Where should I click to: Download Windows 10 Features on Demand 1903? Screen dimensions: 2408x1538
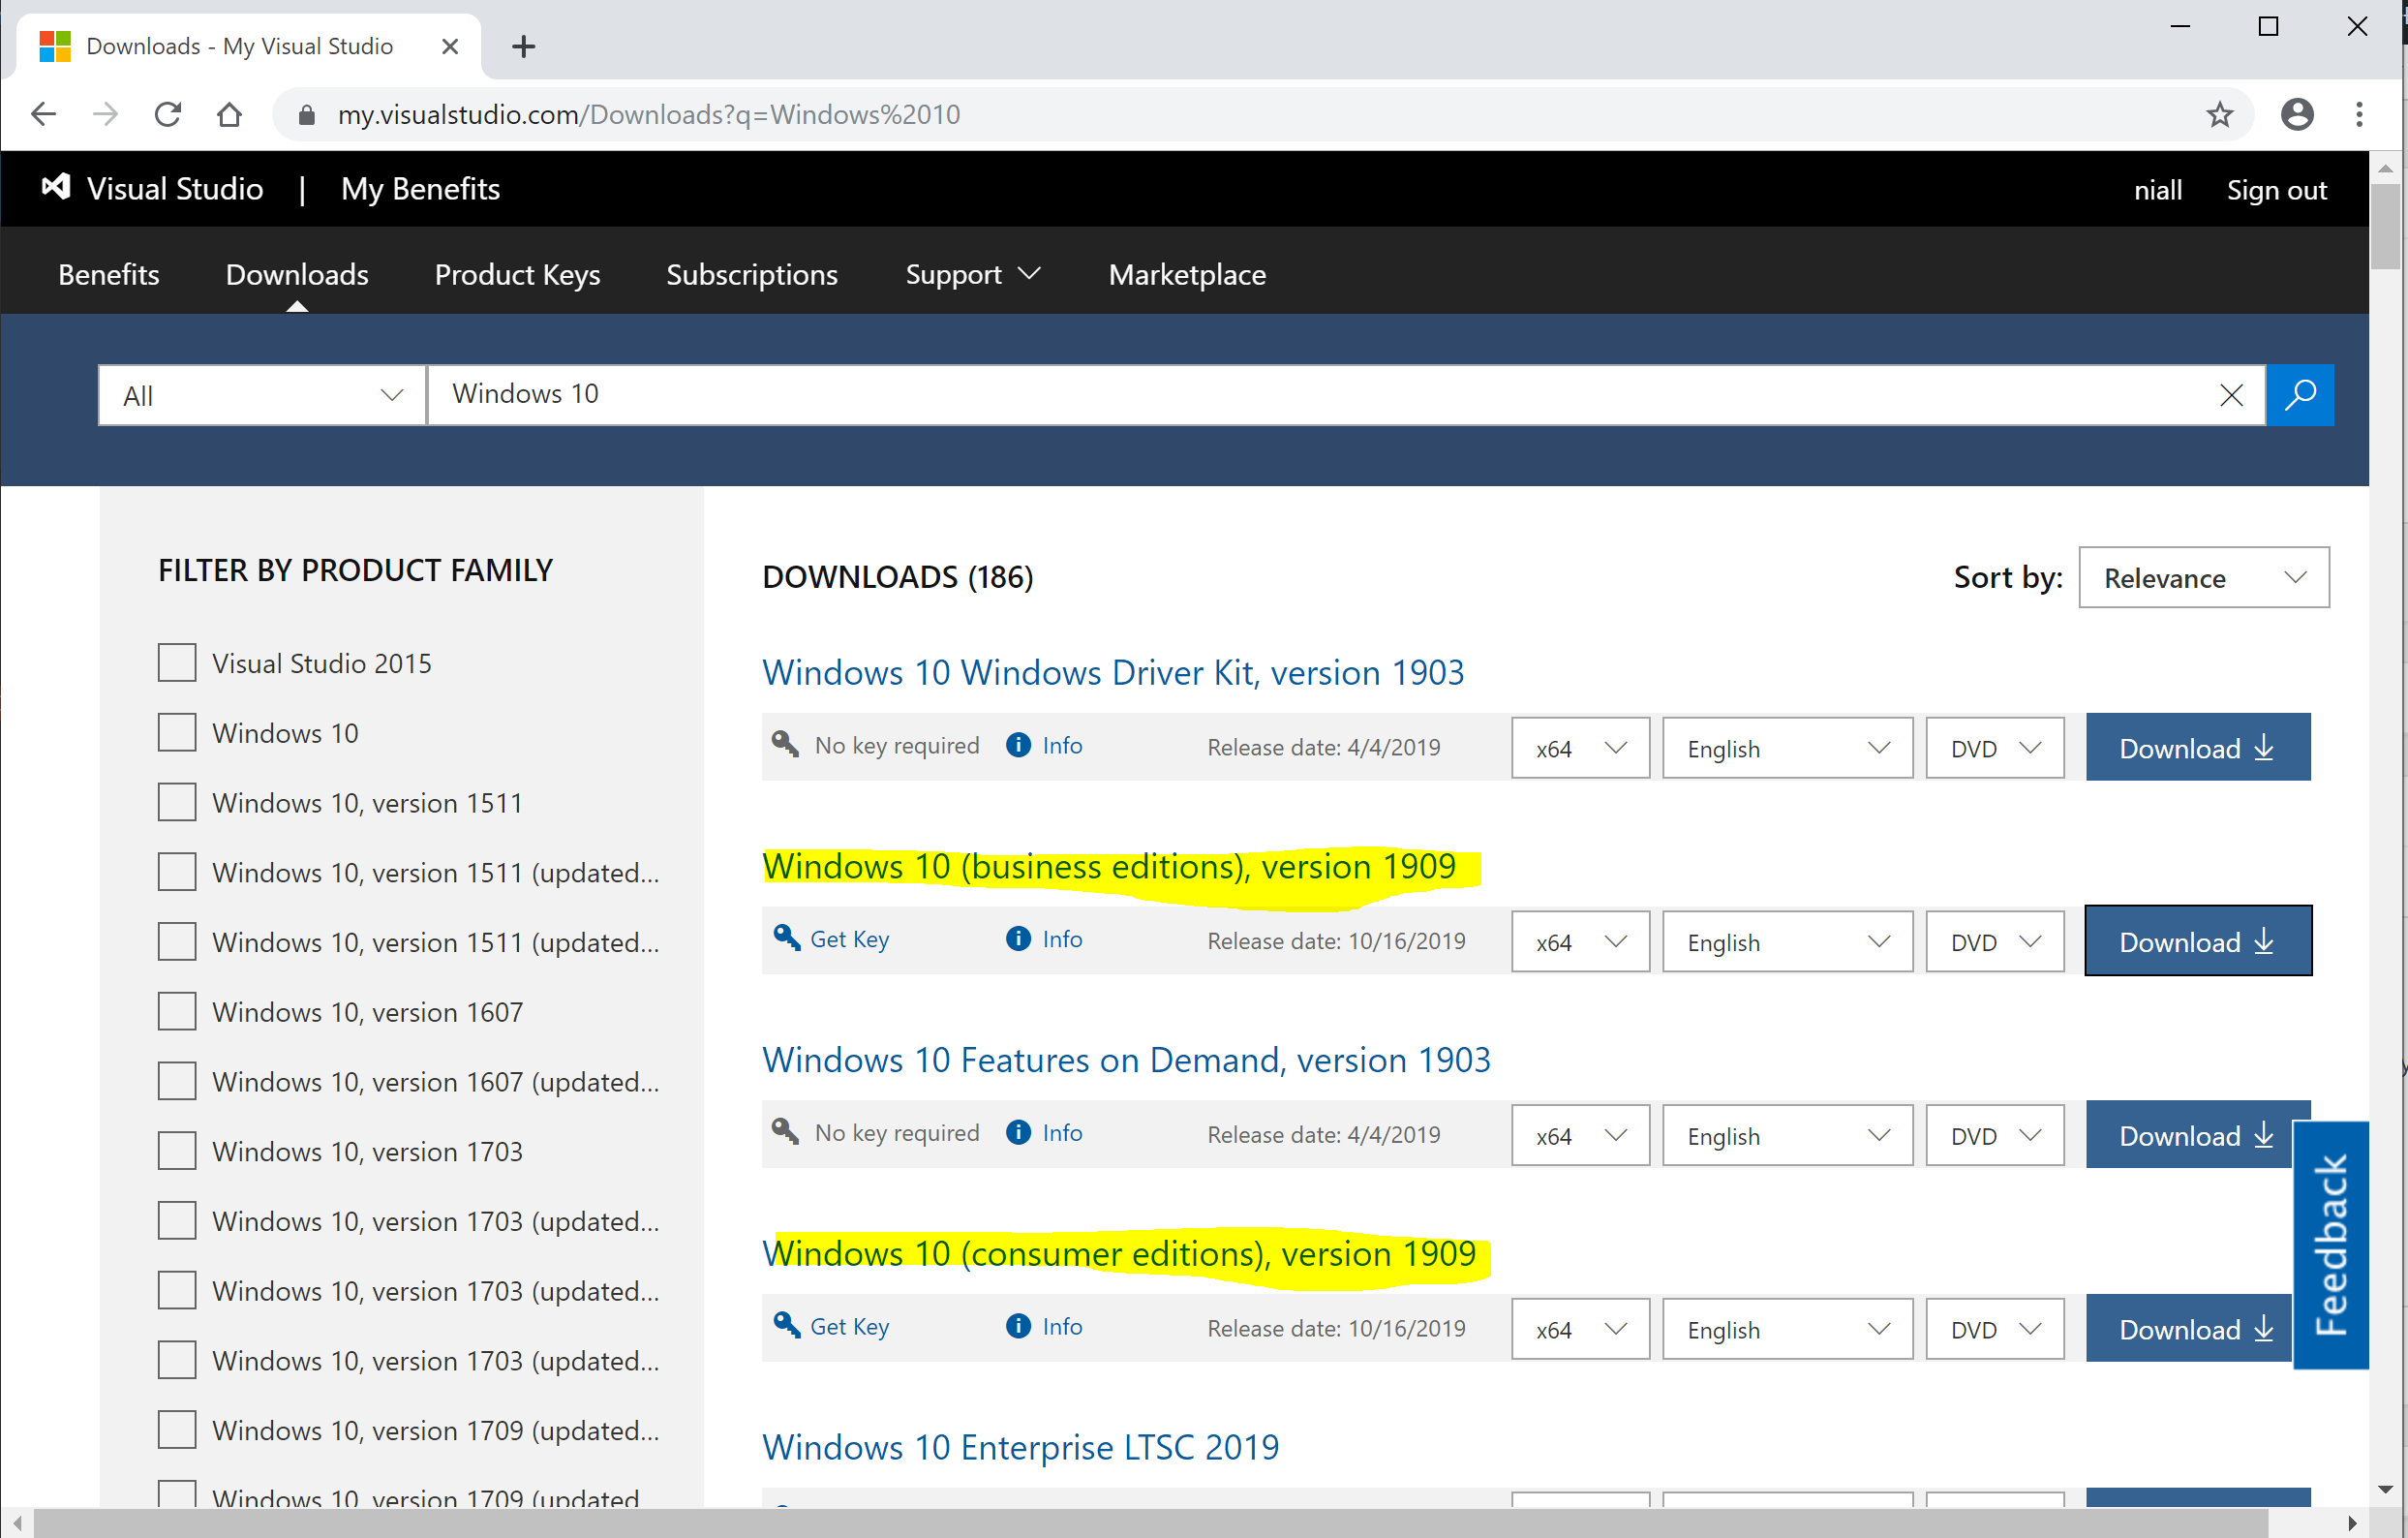tap(2190, 1135)
